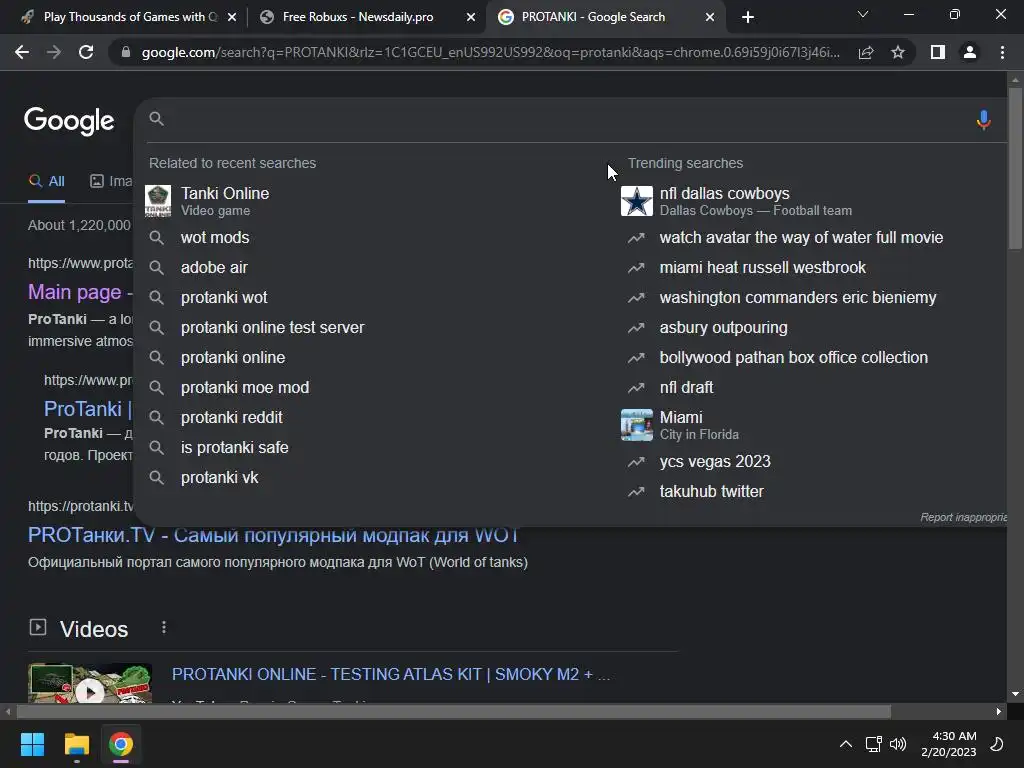
Task: Open the taskbar clock and date
Action: [949, 744]
